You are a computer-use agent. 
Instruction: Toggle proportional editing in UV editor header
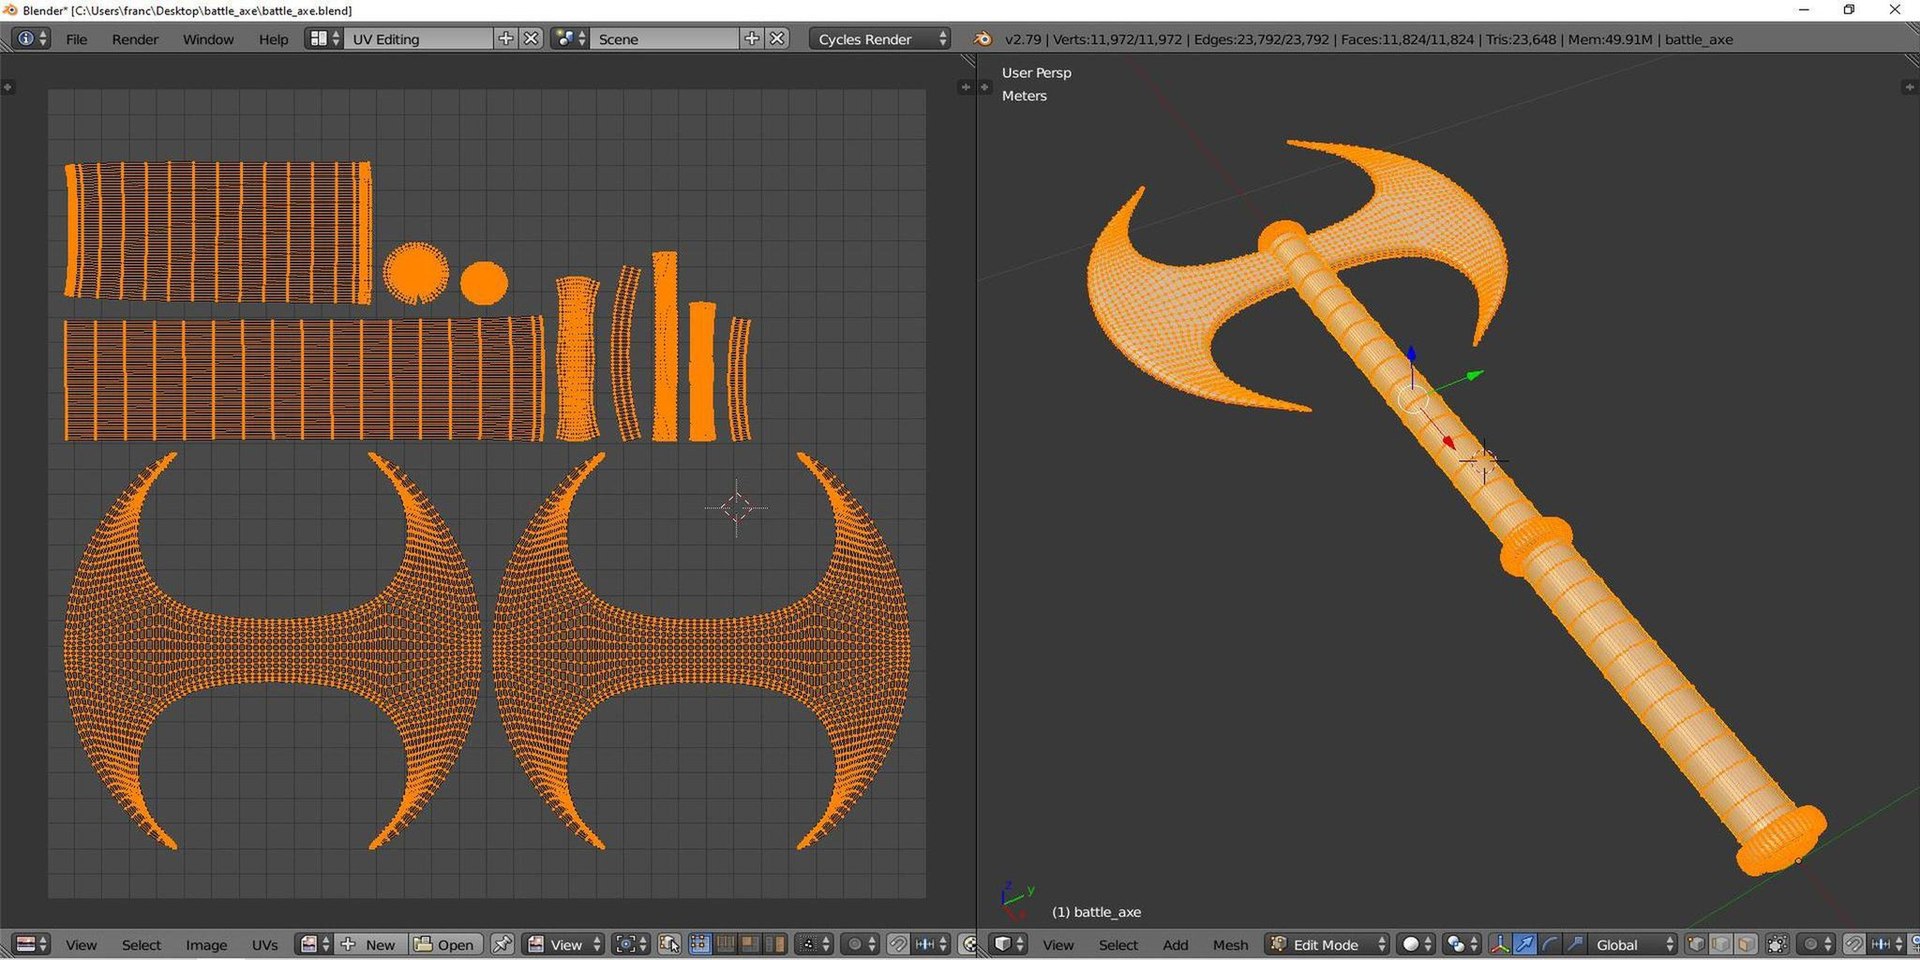[x=859, y=944]
